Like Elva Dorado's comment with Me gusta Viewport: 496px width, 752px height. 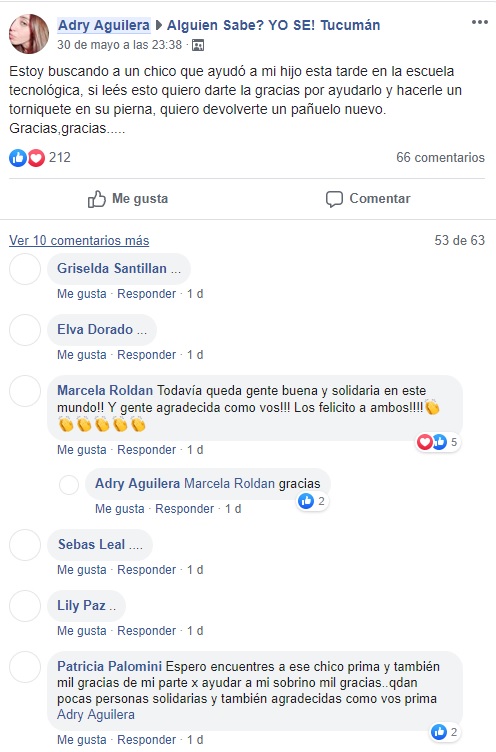[x=82, y=354]
